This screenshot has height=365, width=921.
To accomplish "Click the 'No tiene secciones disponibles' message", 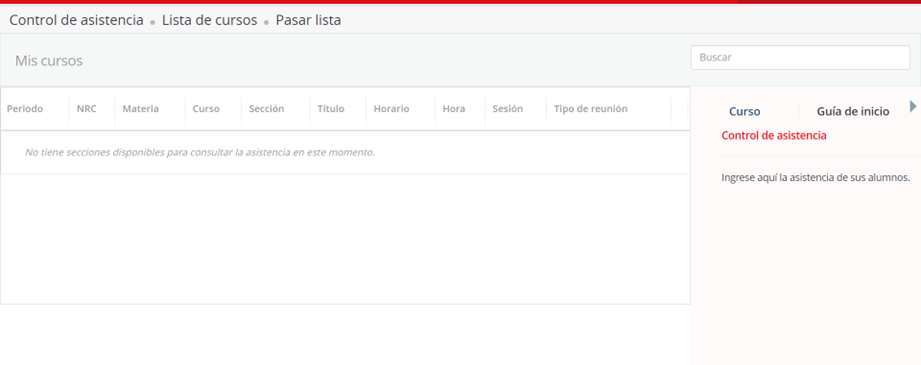I will point(200,152).
